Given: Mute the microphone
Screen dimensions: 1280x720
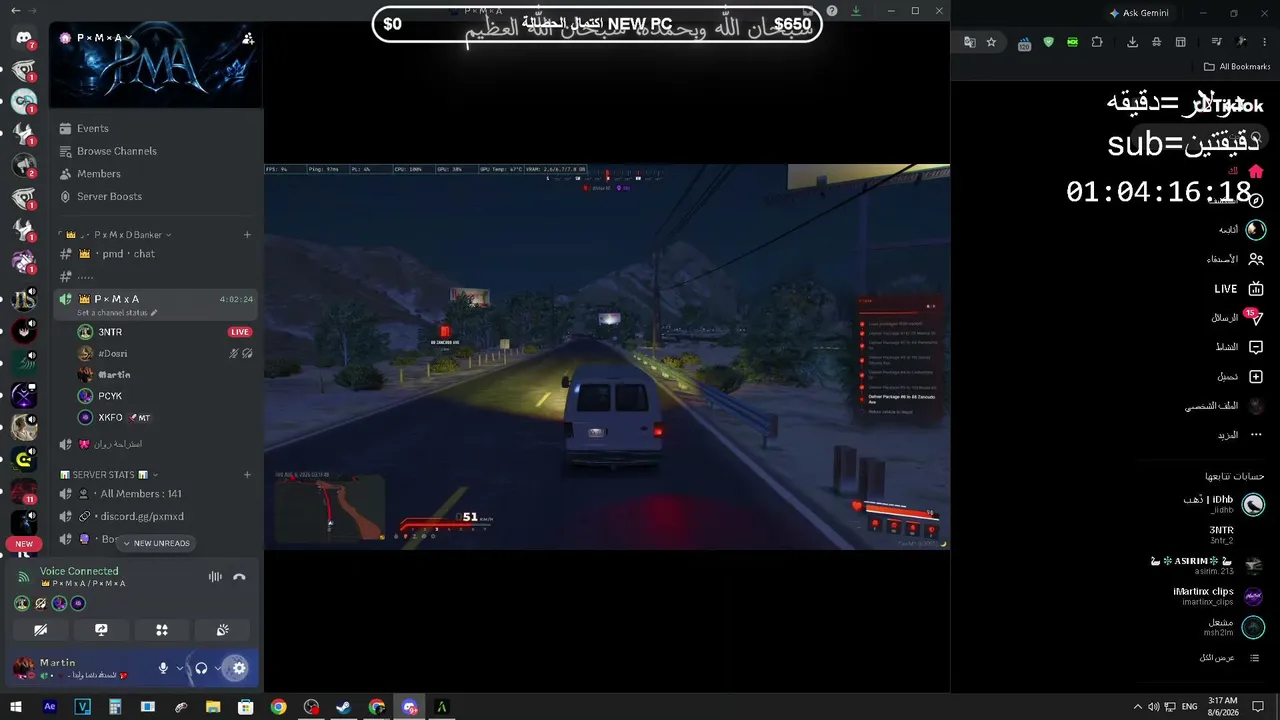Looking at the screenshot, I should point(163,668).
